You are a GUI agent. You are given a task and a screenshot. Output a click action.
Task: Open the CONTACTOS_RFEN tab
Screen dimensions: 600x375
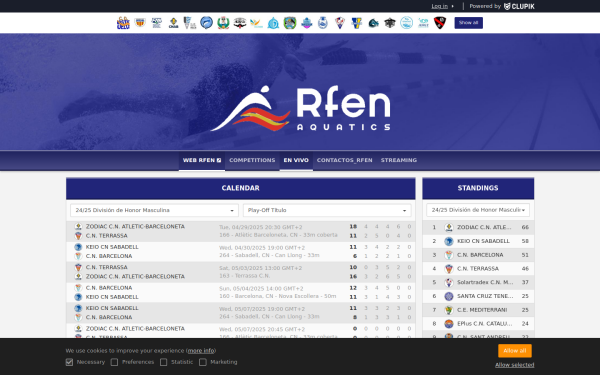tap(344, 160)
